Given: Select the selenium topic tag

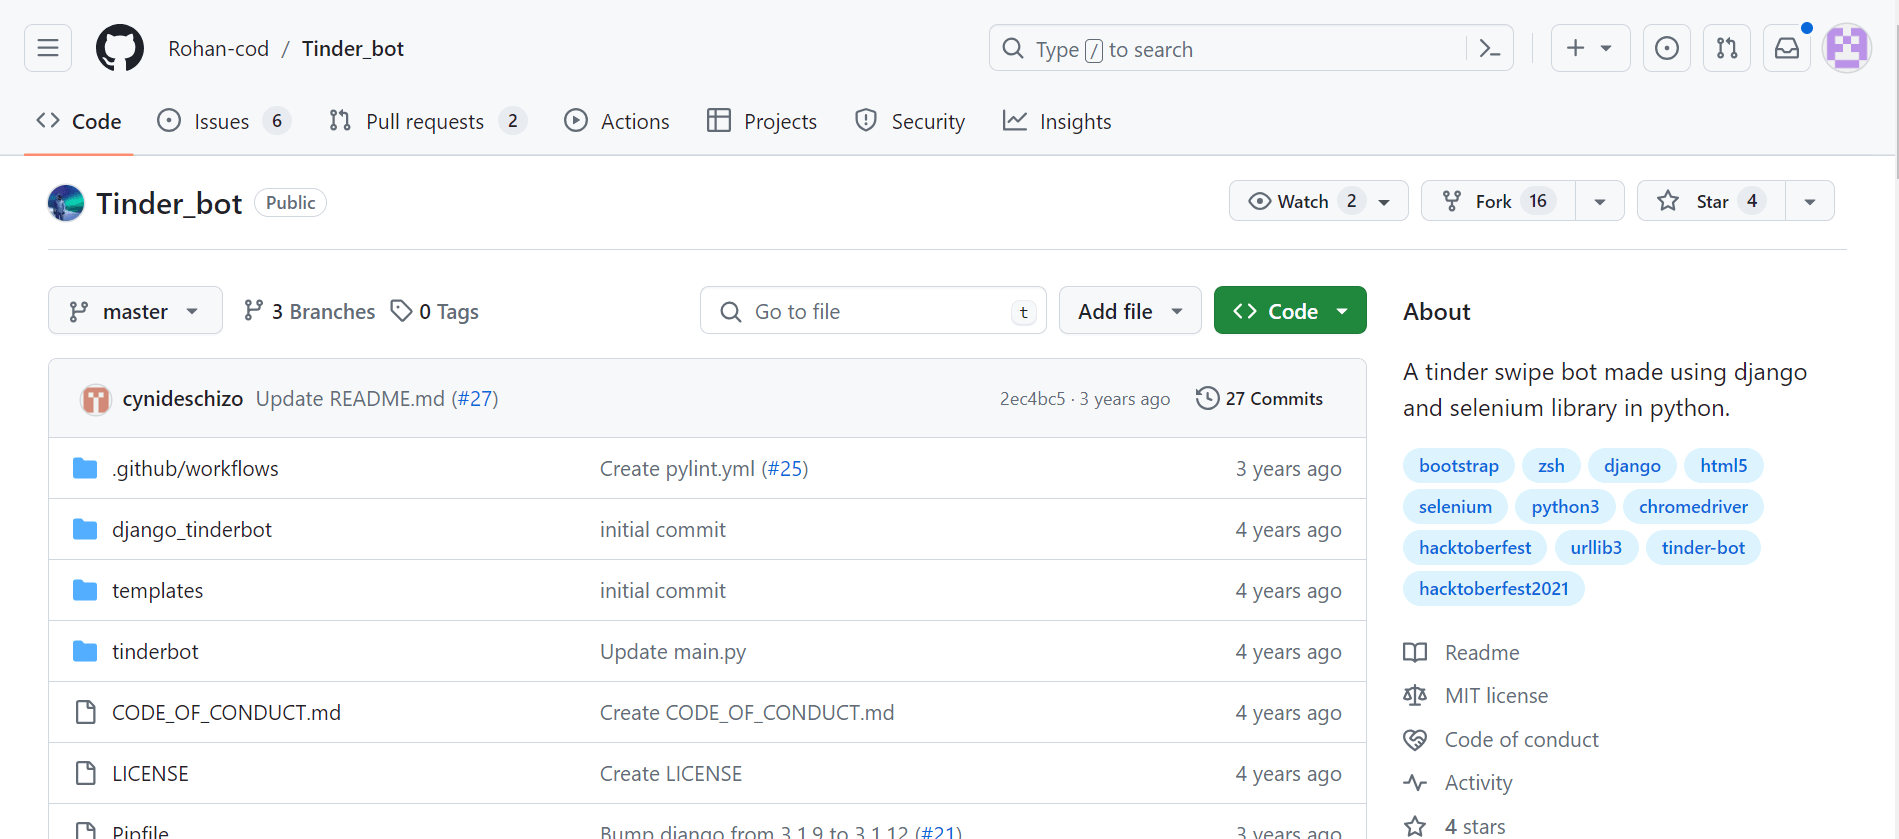Looking at the screenshot, I should click(1455, 507).
